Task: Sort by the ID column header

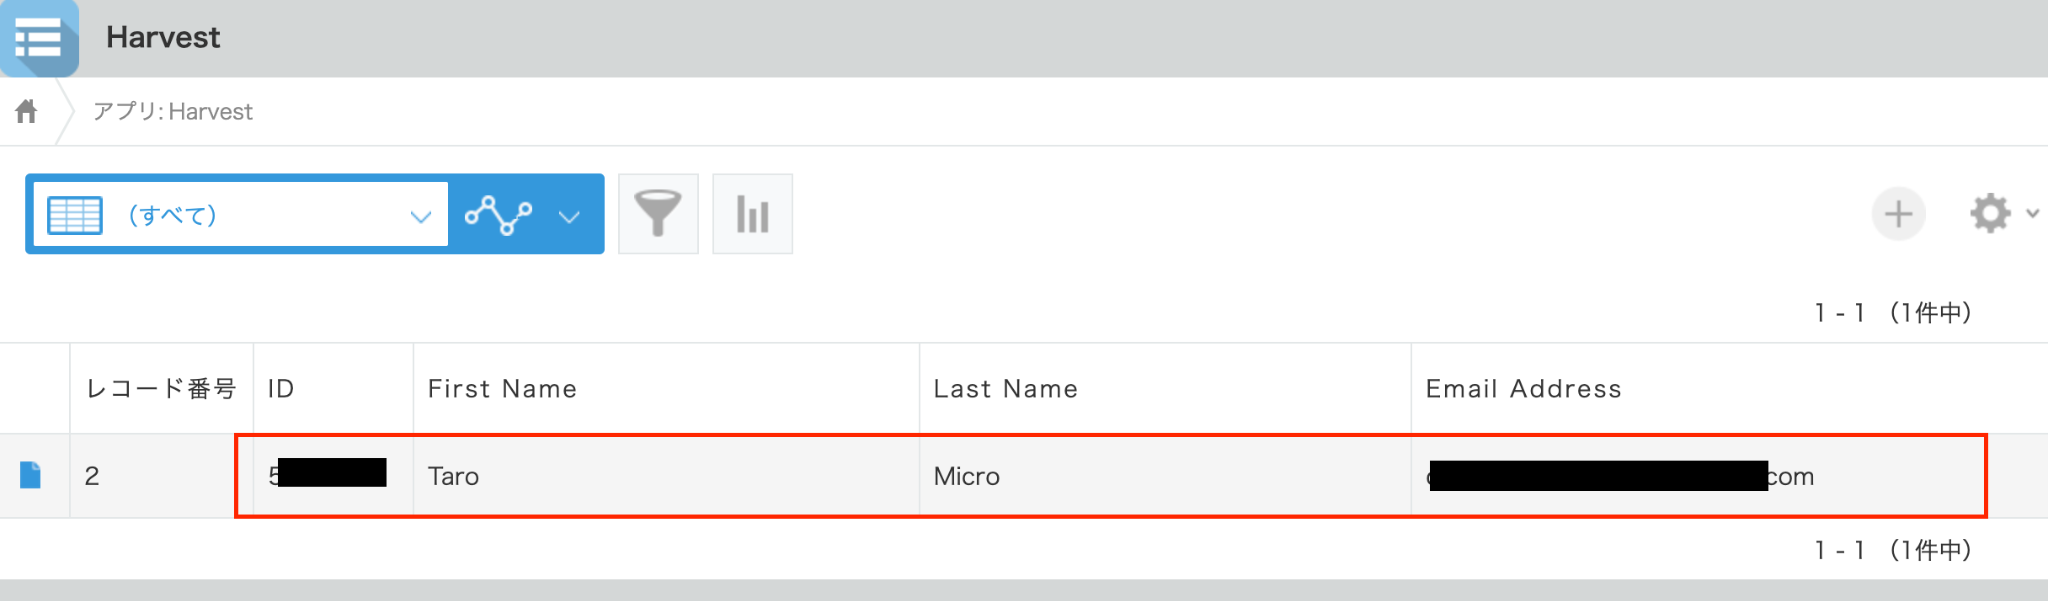Action: 281,389
